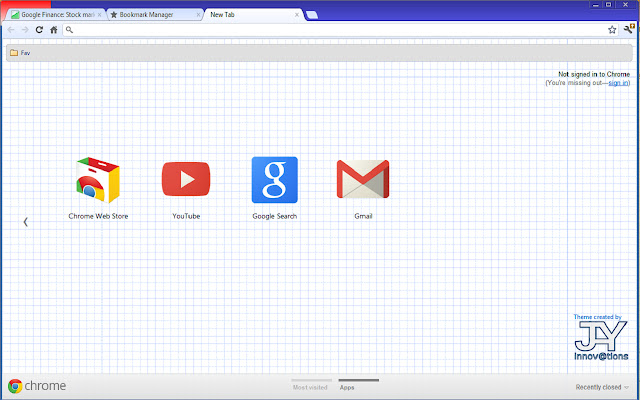Open the Gmail app icon

coord(363,179)
